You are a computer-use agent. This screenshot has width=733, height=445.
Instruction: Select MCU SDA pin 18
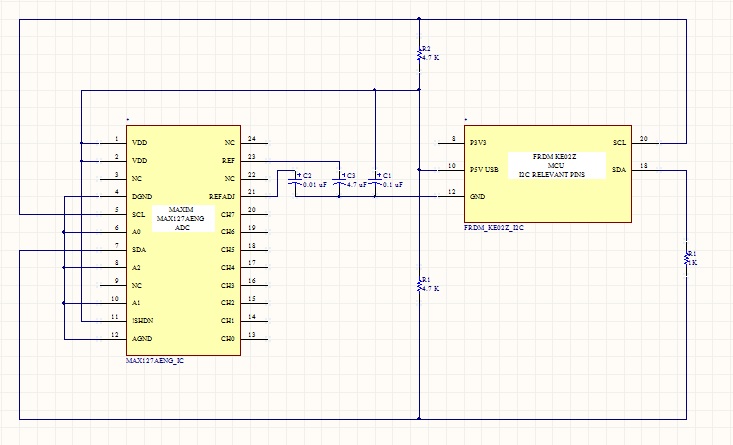619,170
